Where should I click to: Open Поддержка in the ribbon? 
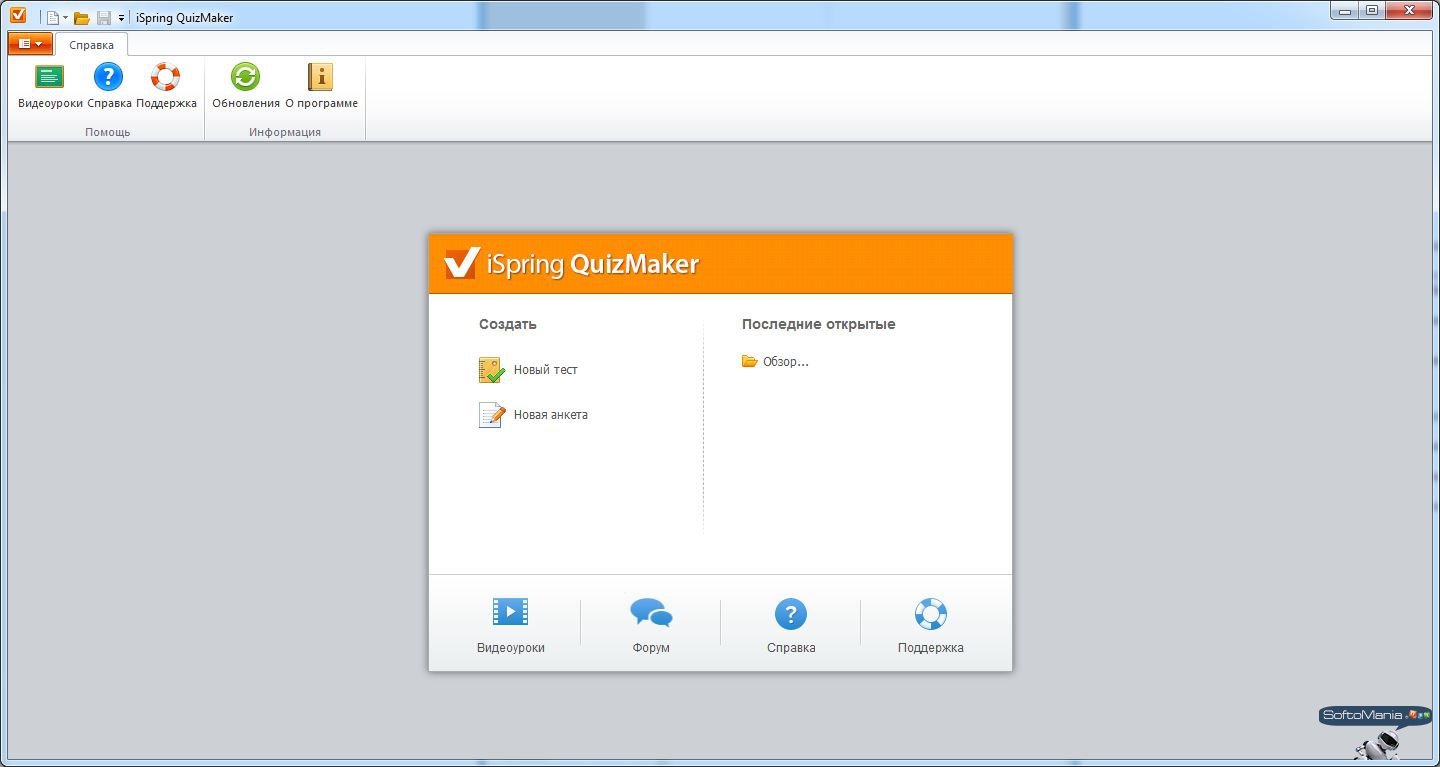[x=166, y=87]
